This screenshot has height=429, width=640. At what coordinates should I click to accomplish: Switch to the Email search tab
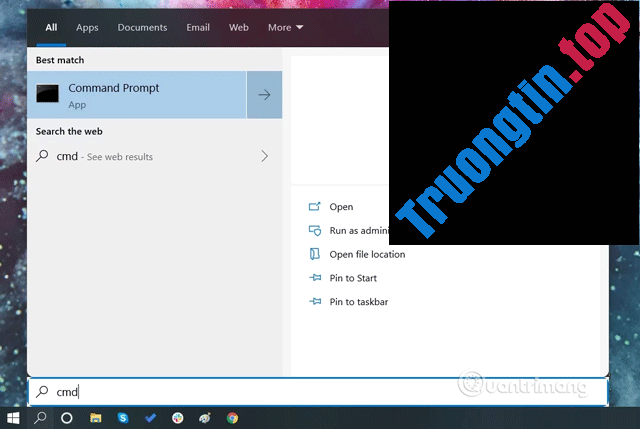coord(198,27)
